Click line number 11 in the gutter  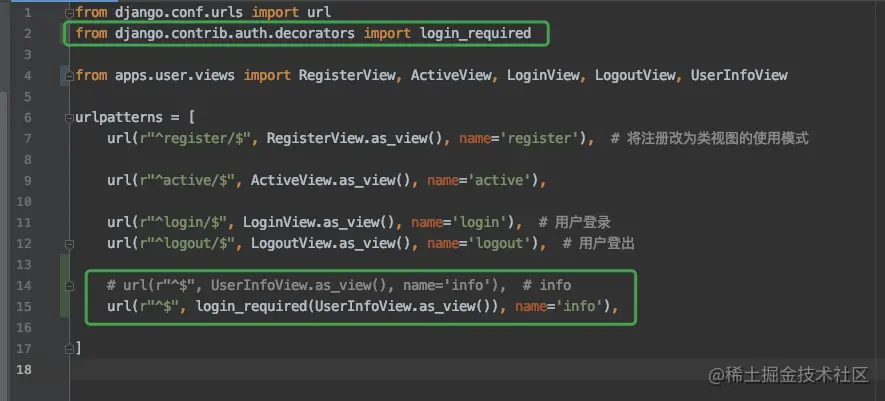pyautogui.click(x=24, y=223)
